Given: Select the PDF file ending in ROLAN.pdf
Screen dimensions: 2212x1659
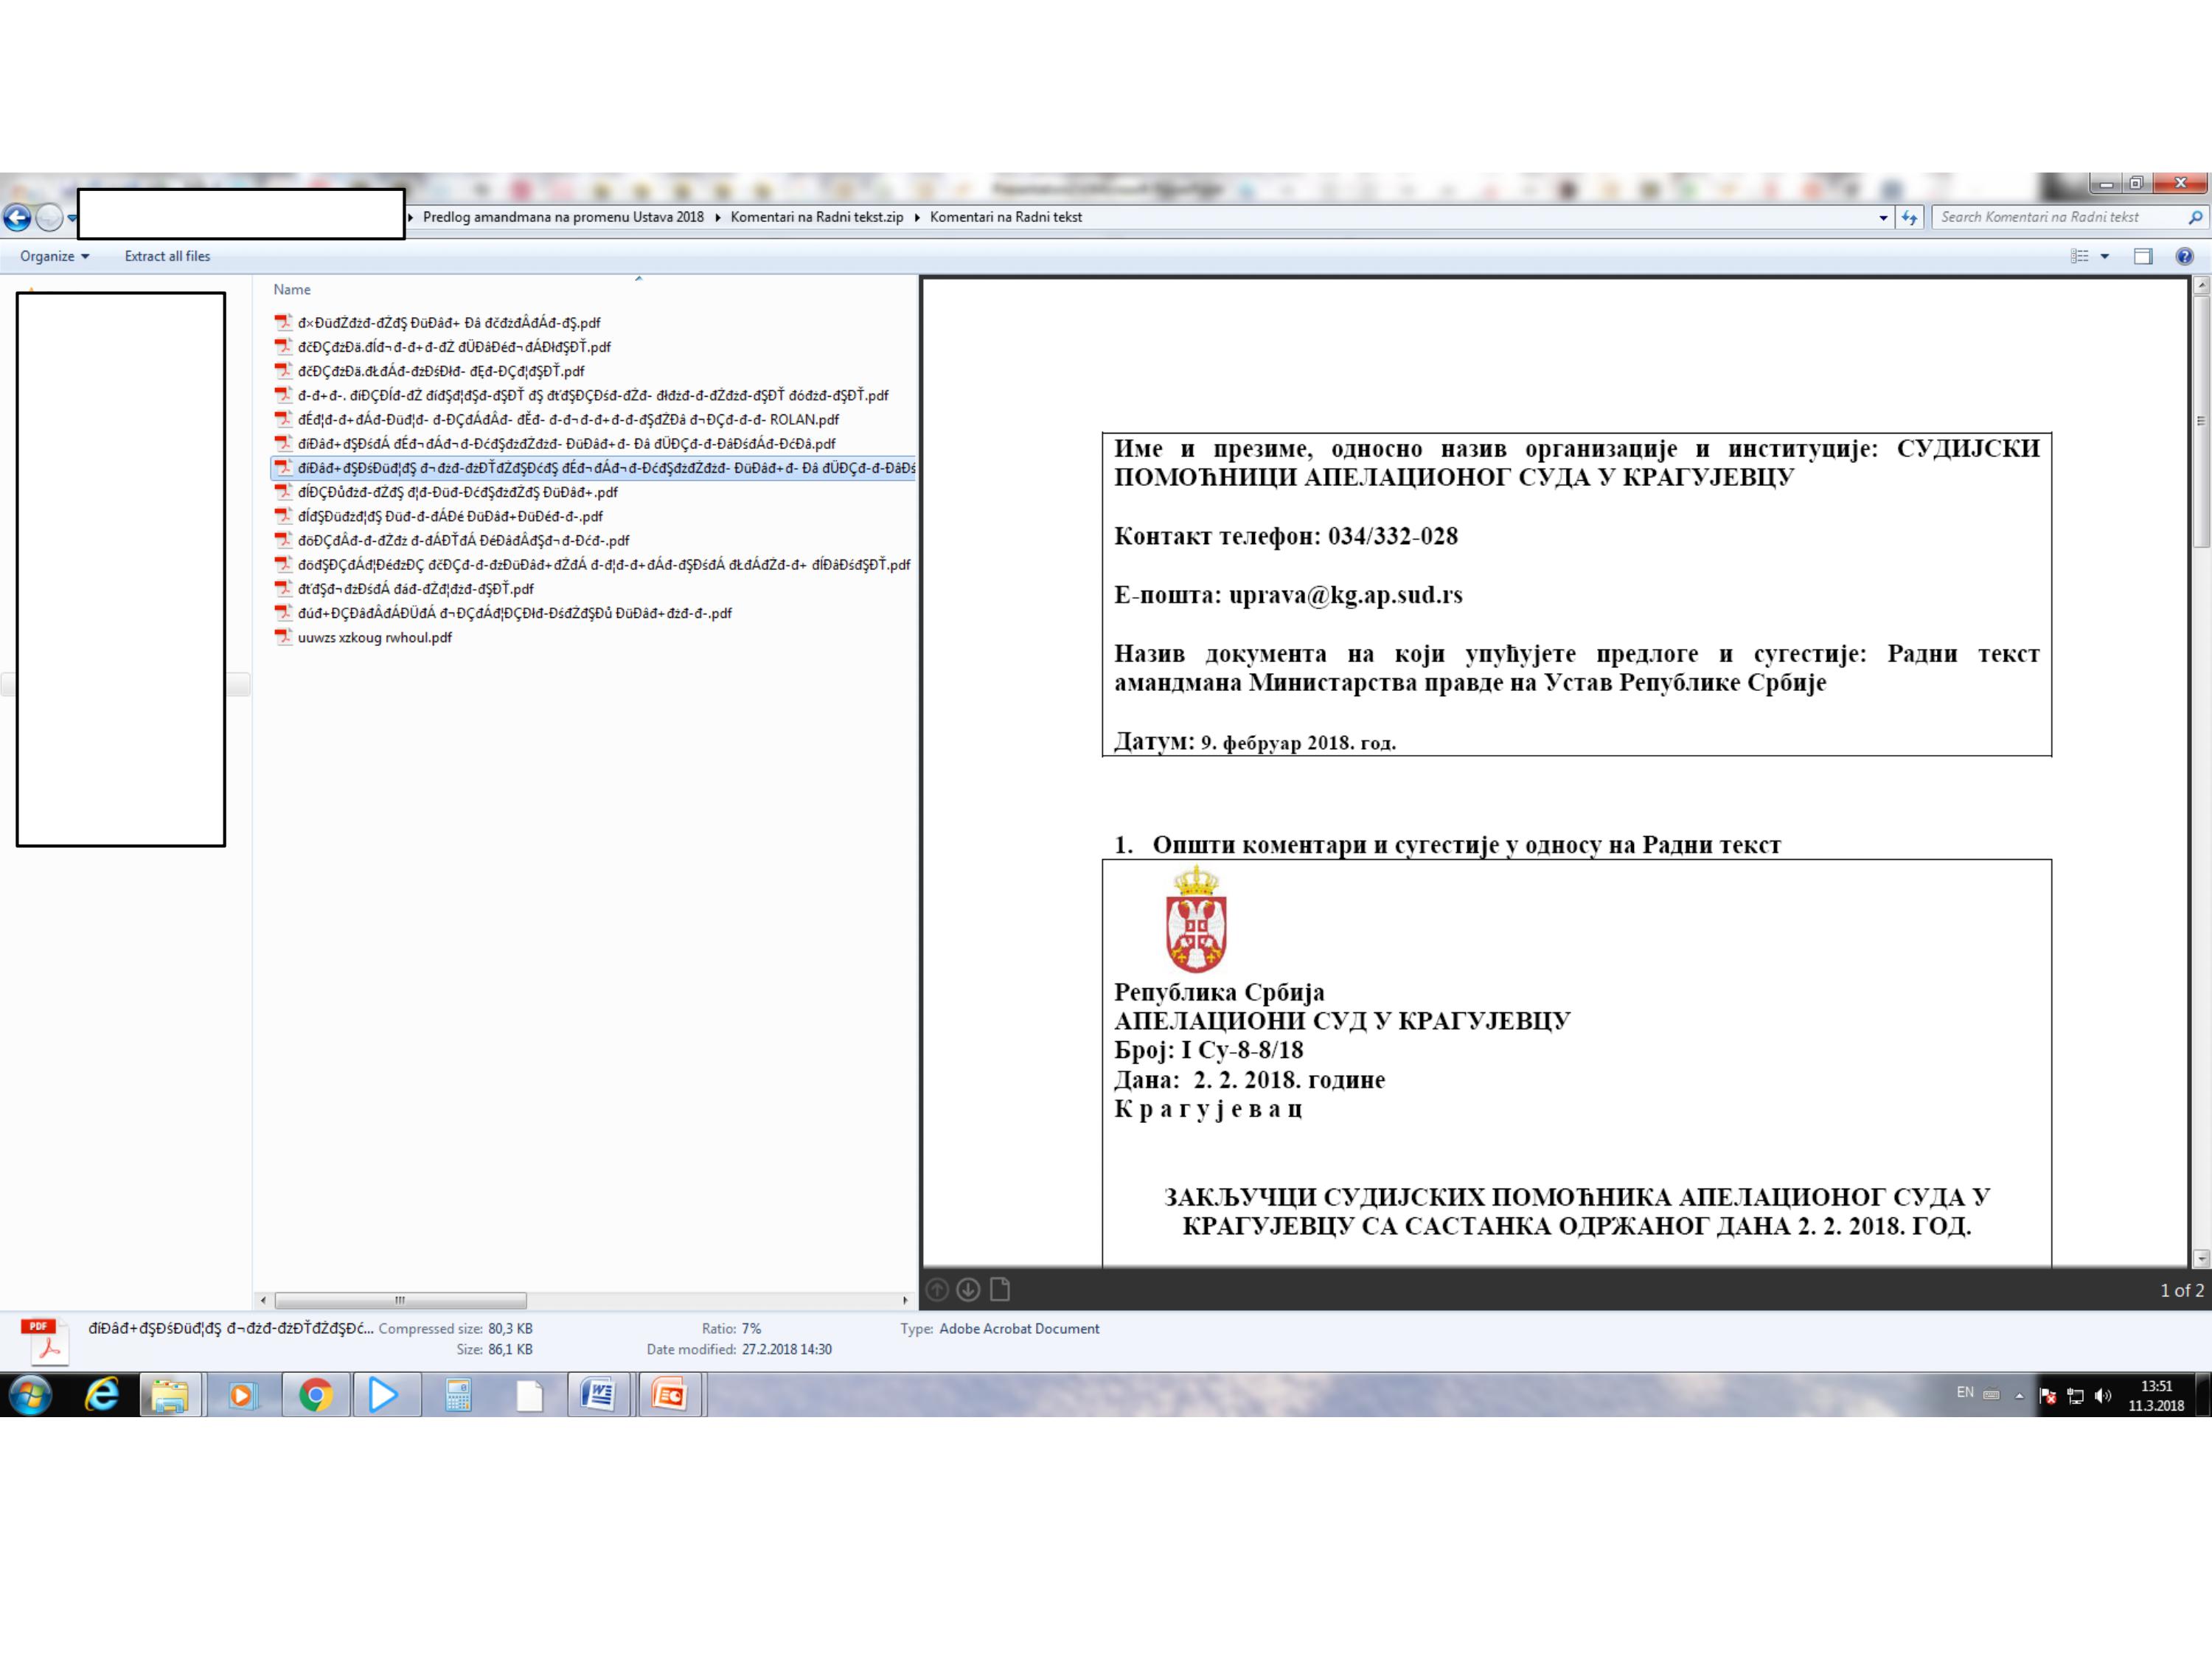Looking at the screenshot, I should click(567, 419).
